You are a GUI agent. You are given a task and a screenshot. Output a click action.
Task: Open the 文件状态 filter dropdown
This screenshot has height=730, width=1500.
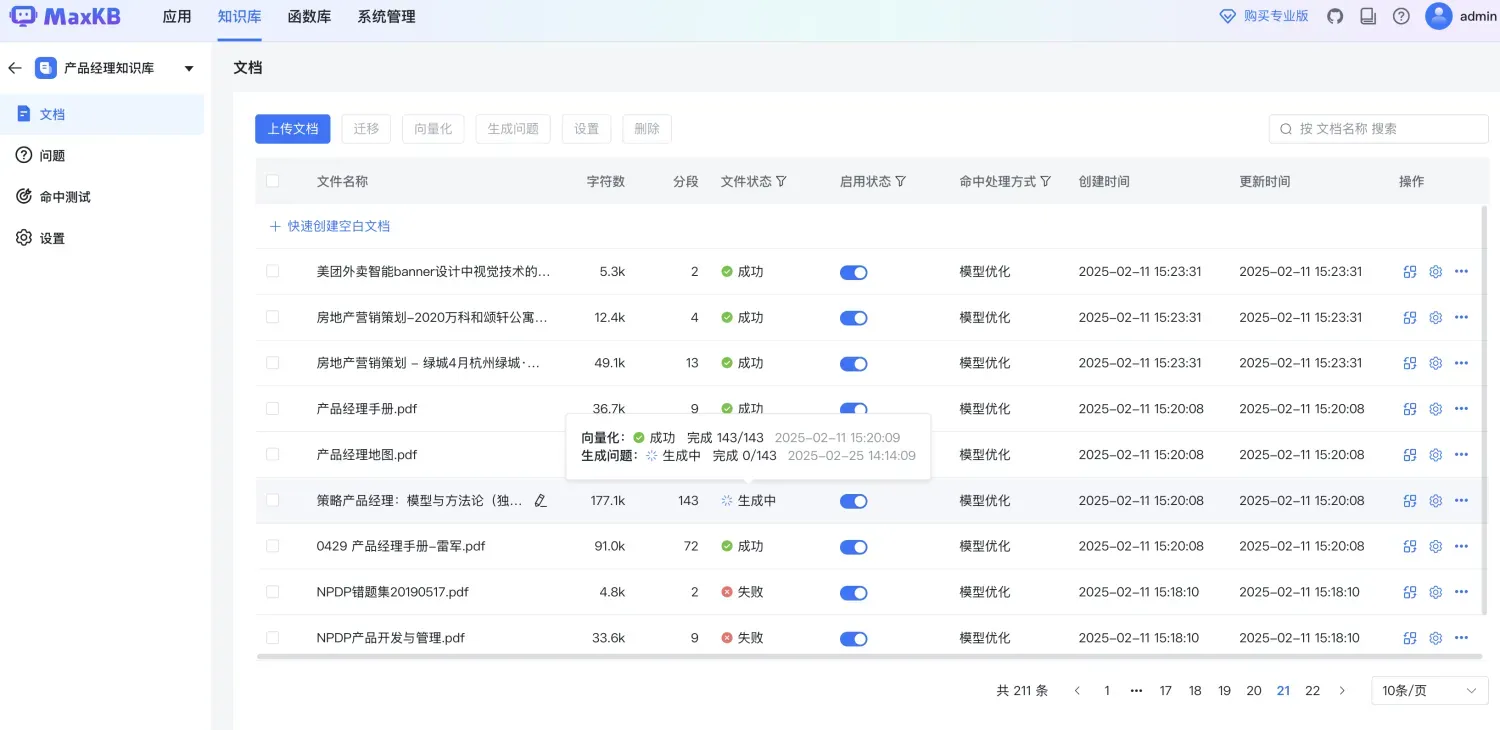tap(780, 181)
